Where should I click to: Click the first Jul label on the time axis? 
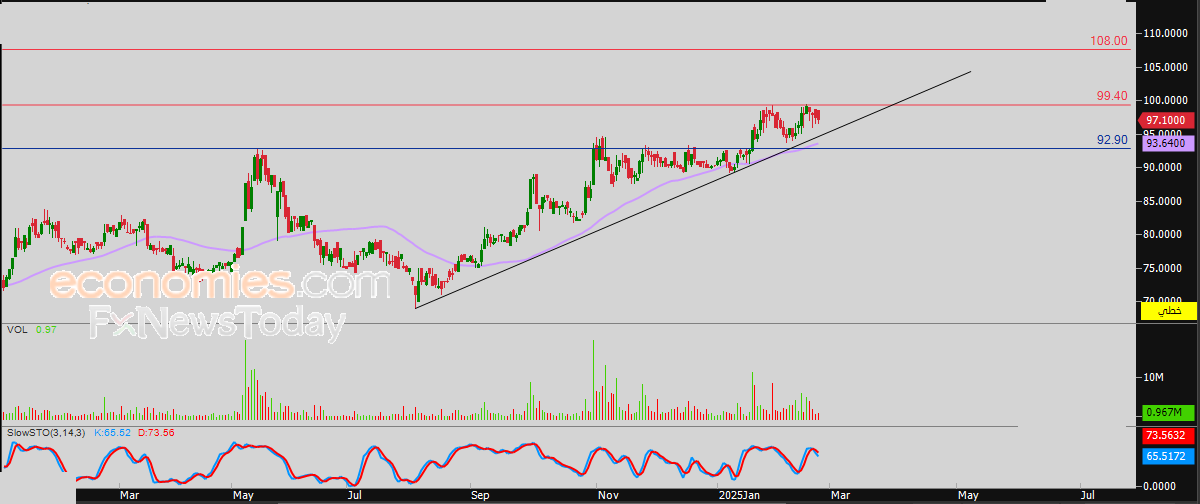pyautogui.click(x=354, y=494)
